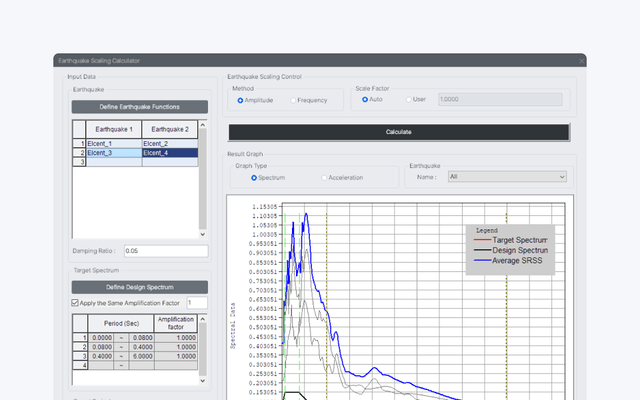Select Auto scale factor option
Image resolution: width=640 pixels, height=400 pixels.
click(x=365, y=100)
